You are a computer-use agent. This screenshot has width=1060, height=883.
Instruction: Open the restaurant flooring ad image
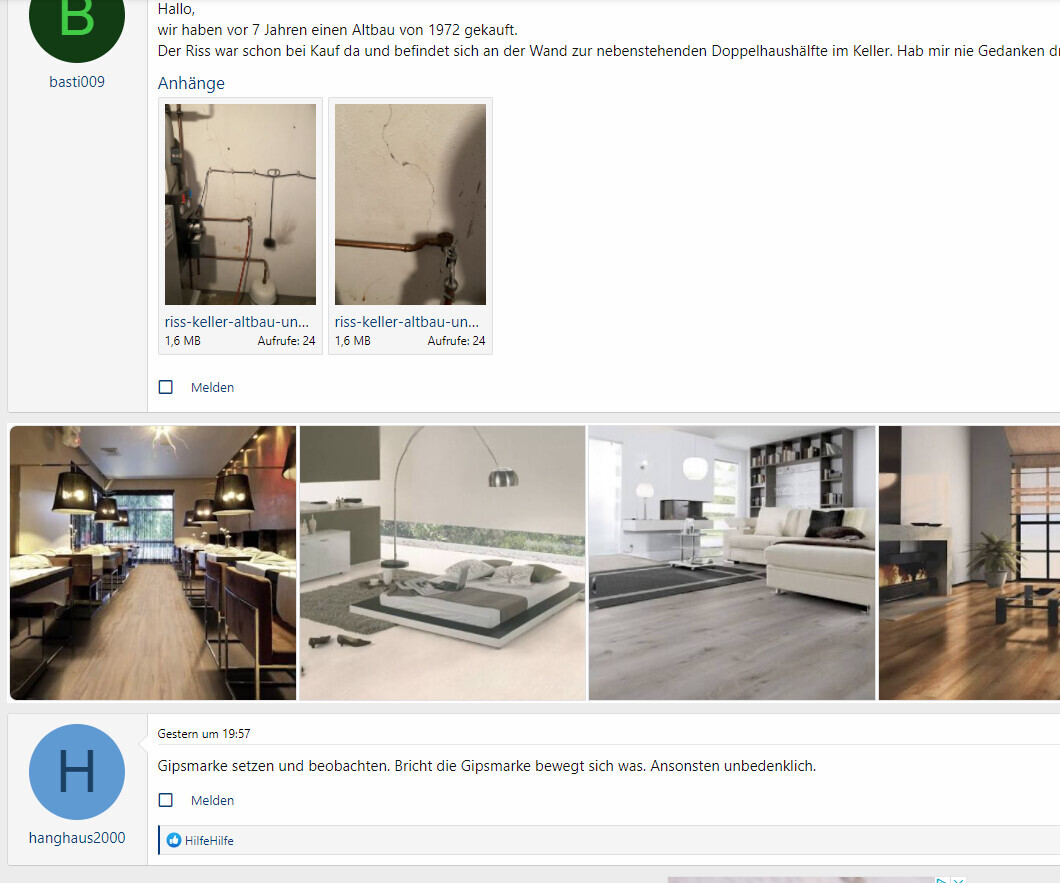pos(153,563)
